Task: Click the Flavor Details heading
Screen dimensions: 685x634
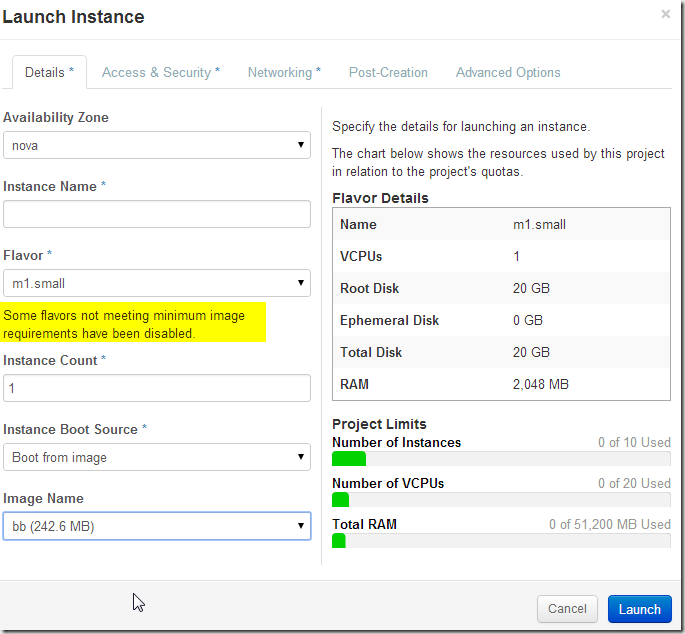Action: tap(380, 198)
